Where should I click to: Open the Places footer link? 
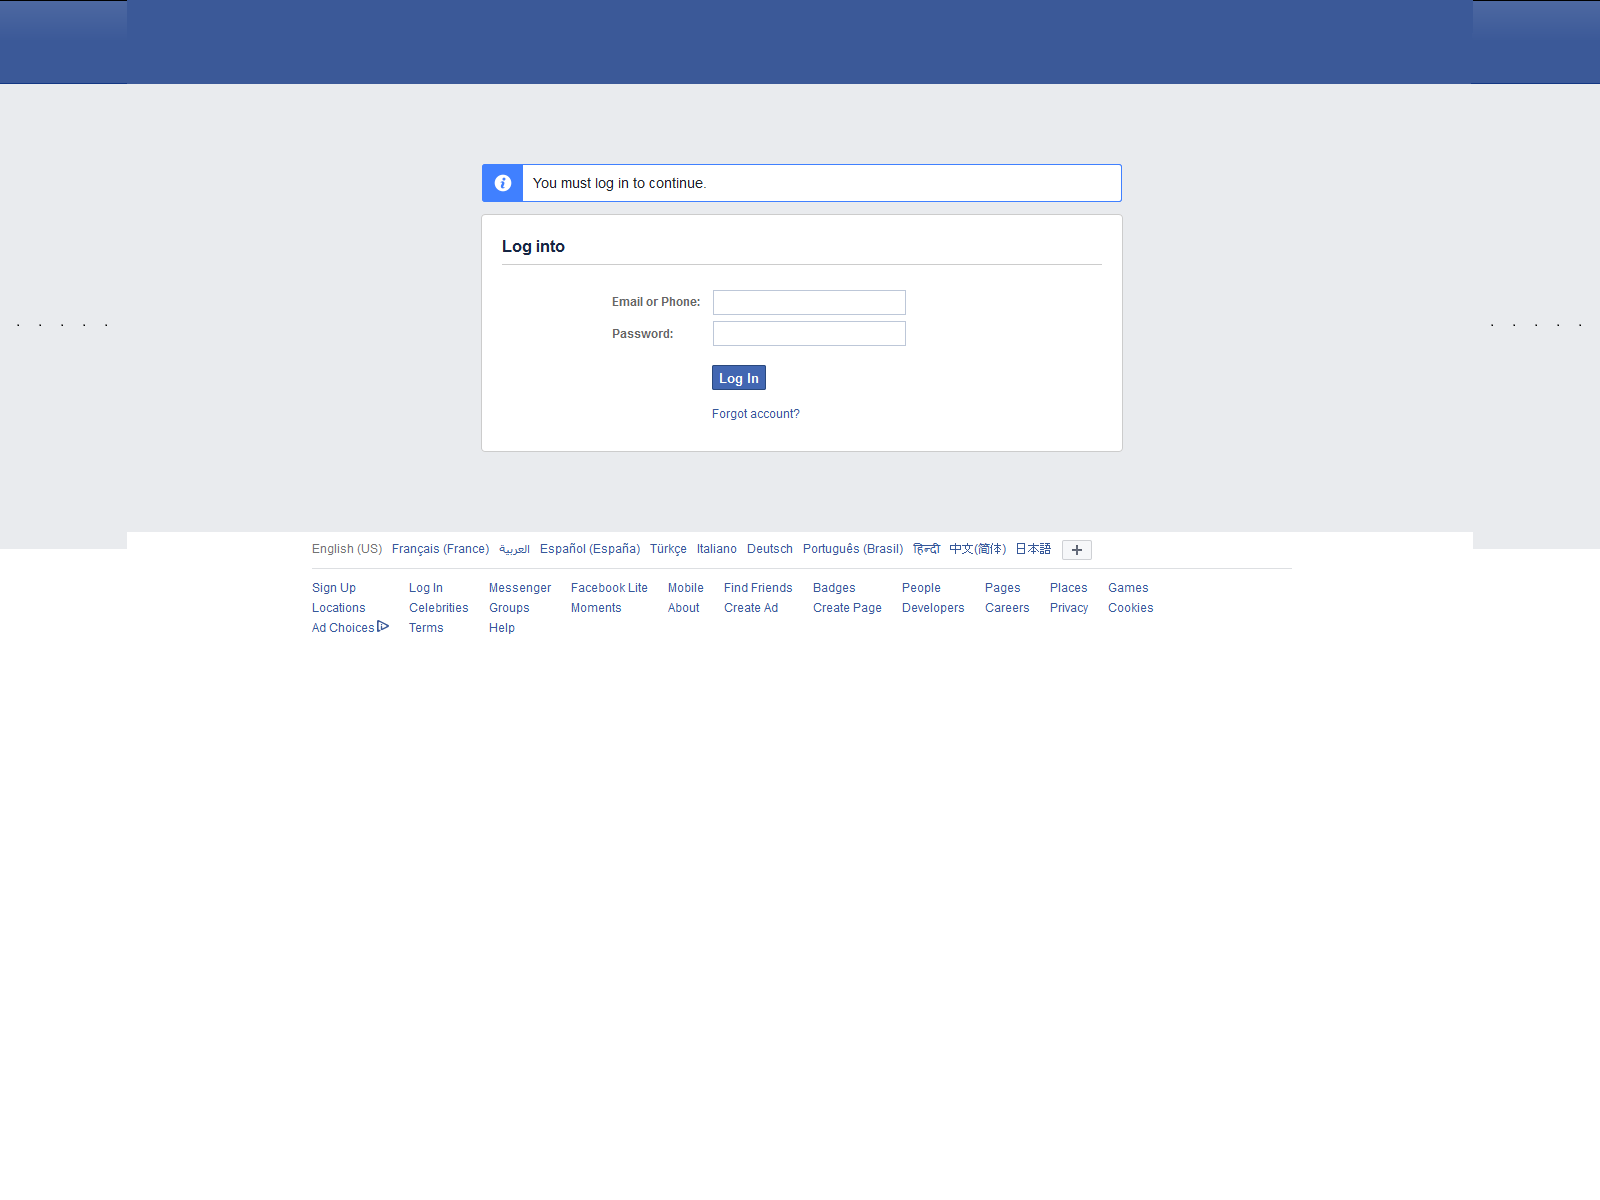click(x=1069, y=588)
